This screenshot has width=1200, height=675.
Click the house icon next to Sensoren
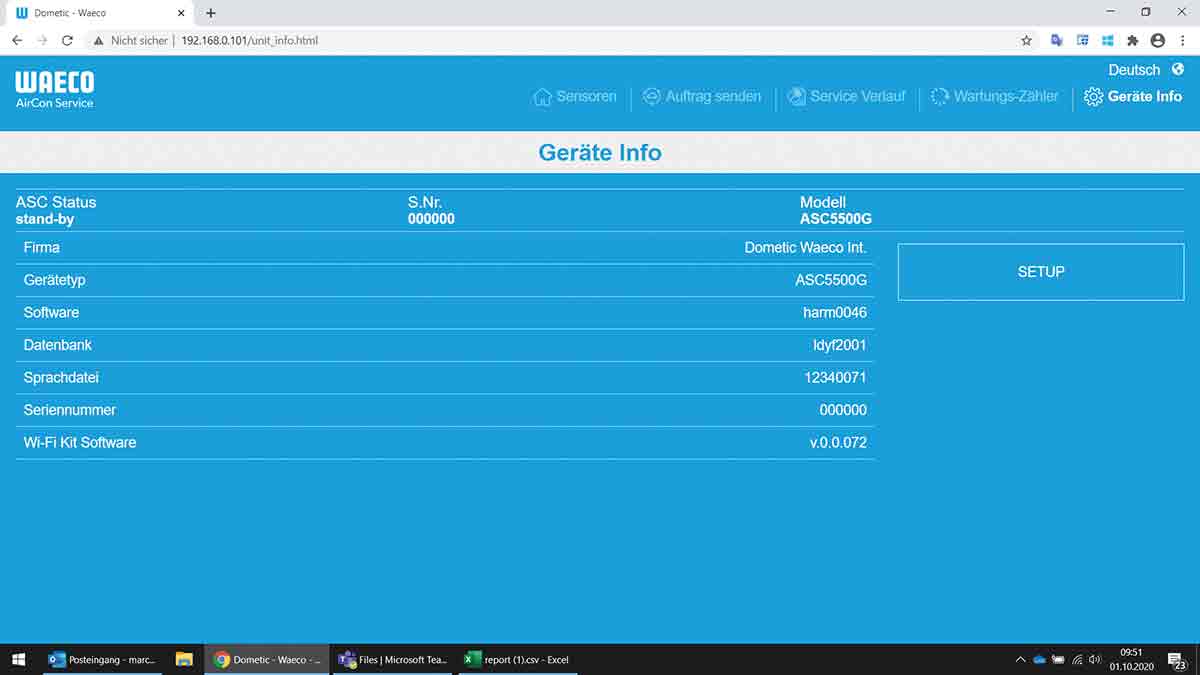coord(543,97)
